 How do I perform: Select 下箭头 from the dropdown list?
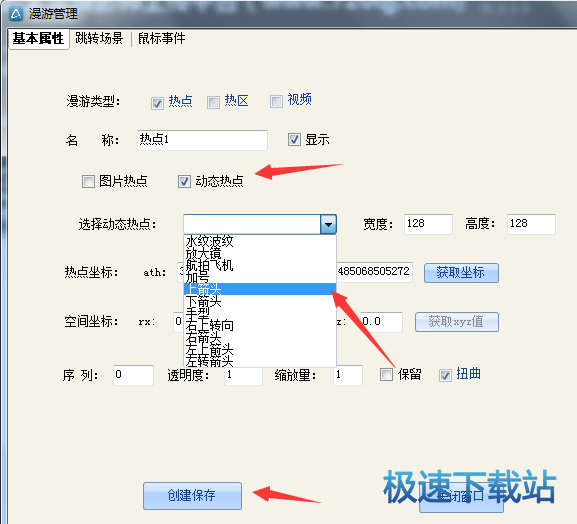pyautogui.click(x=260, y=301)
